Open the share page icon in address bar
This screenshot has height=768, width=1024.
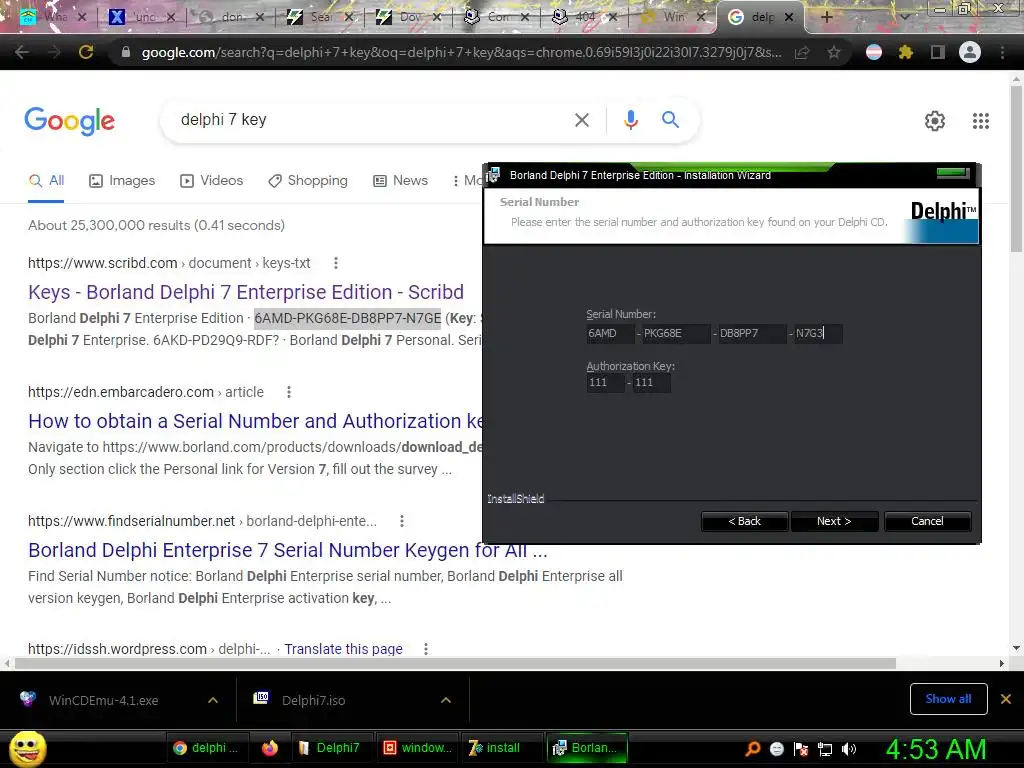click(802, 52)
